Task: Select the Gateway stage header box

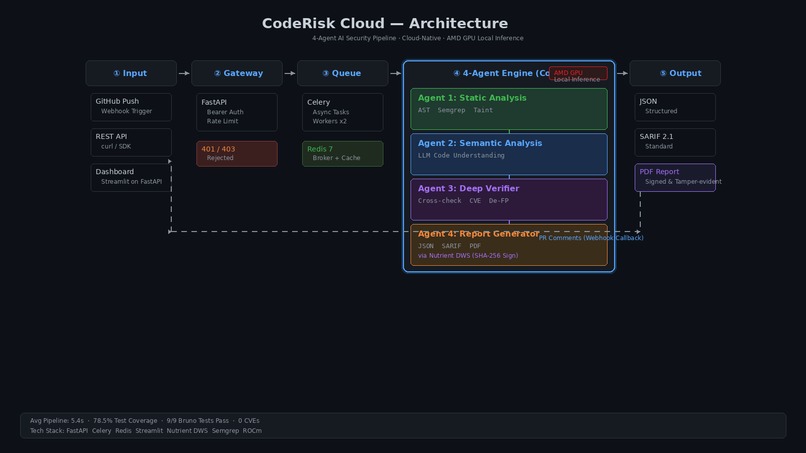Action: click(237, 73)
